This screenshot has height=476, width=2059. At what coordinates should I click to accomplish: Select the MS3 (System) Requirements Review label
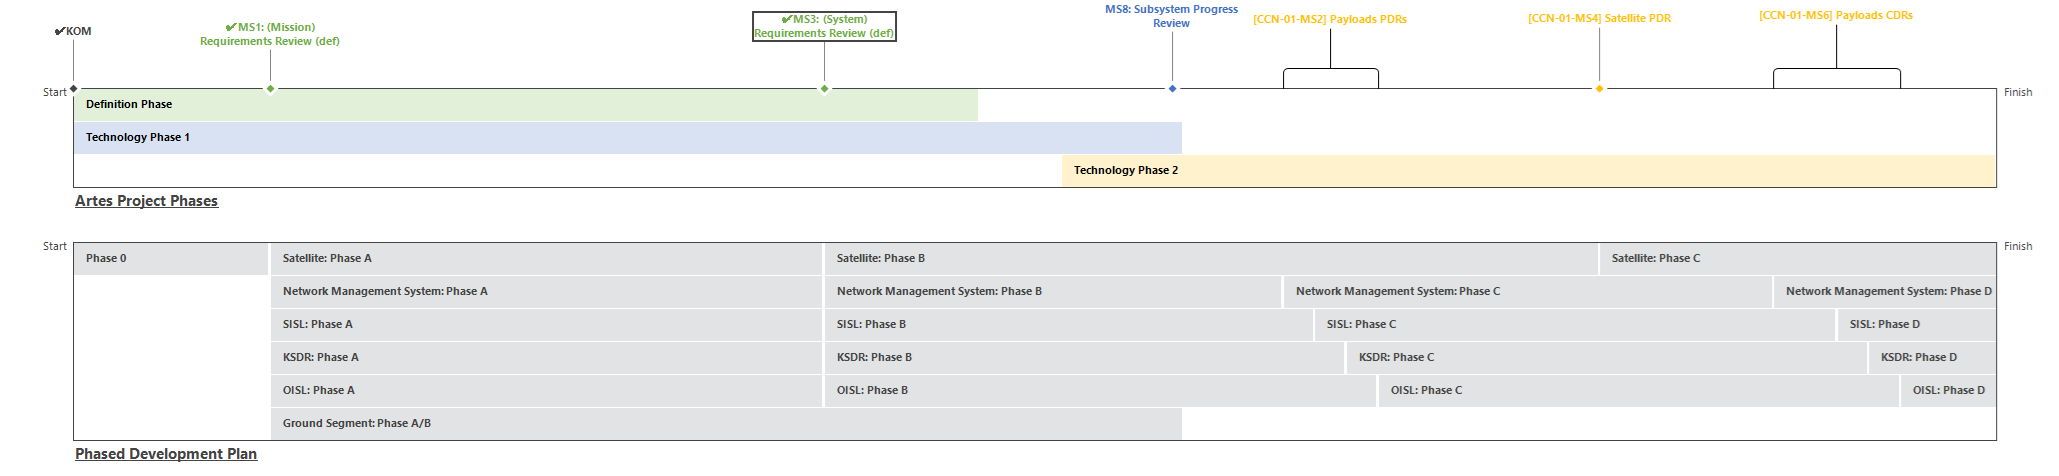pos(824,26)
